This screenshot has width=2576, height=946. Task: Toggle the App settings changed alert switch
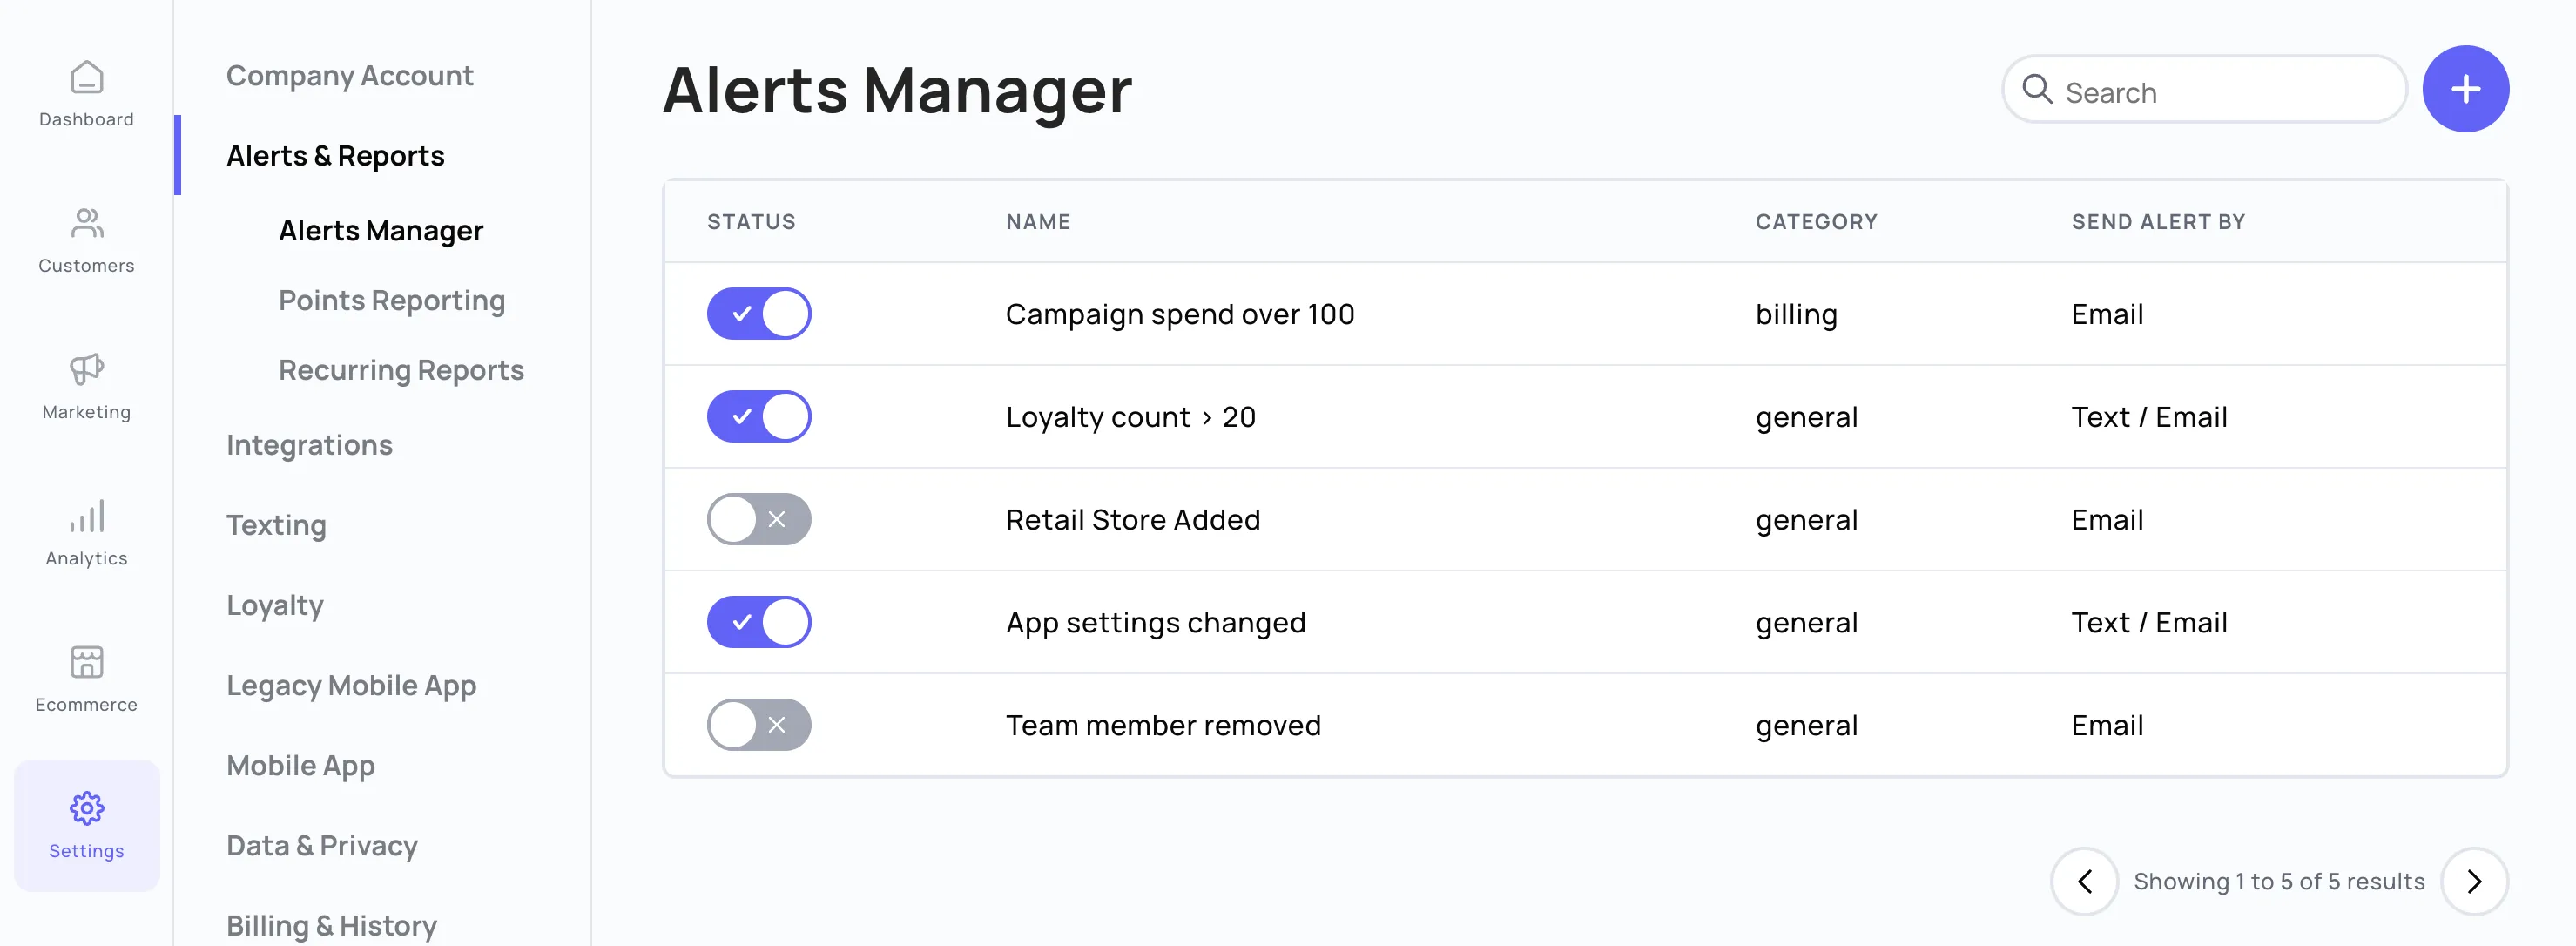759,622
